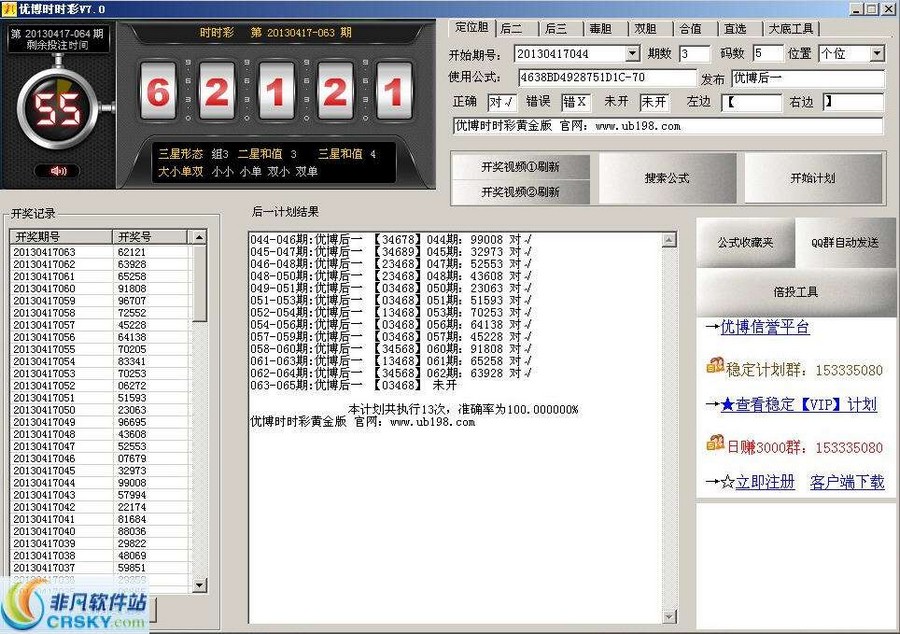This screenshot has height=634, width=900.
Task: Click the 日赚3000群 number 153335080
Action: tap(849, 448)
